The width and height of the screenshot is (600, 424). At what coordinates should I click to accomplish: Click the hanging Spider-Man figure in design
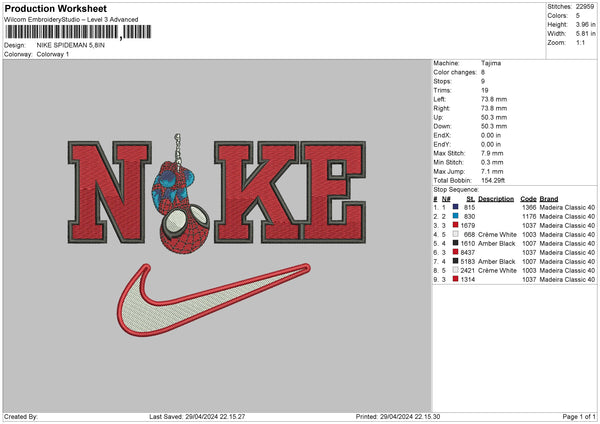[180, 195]
